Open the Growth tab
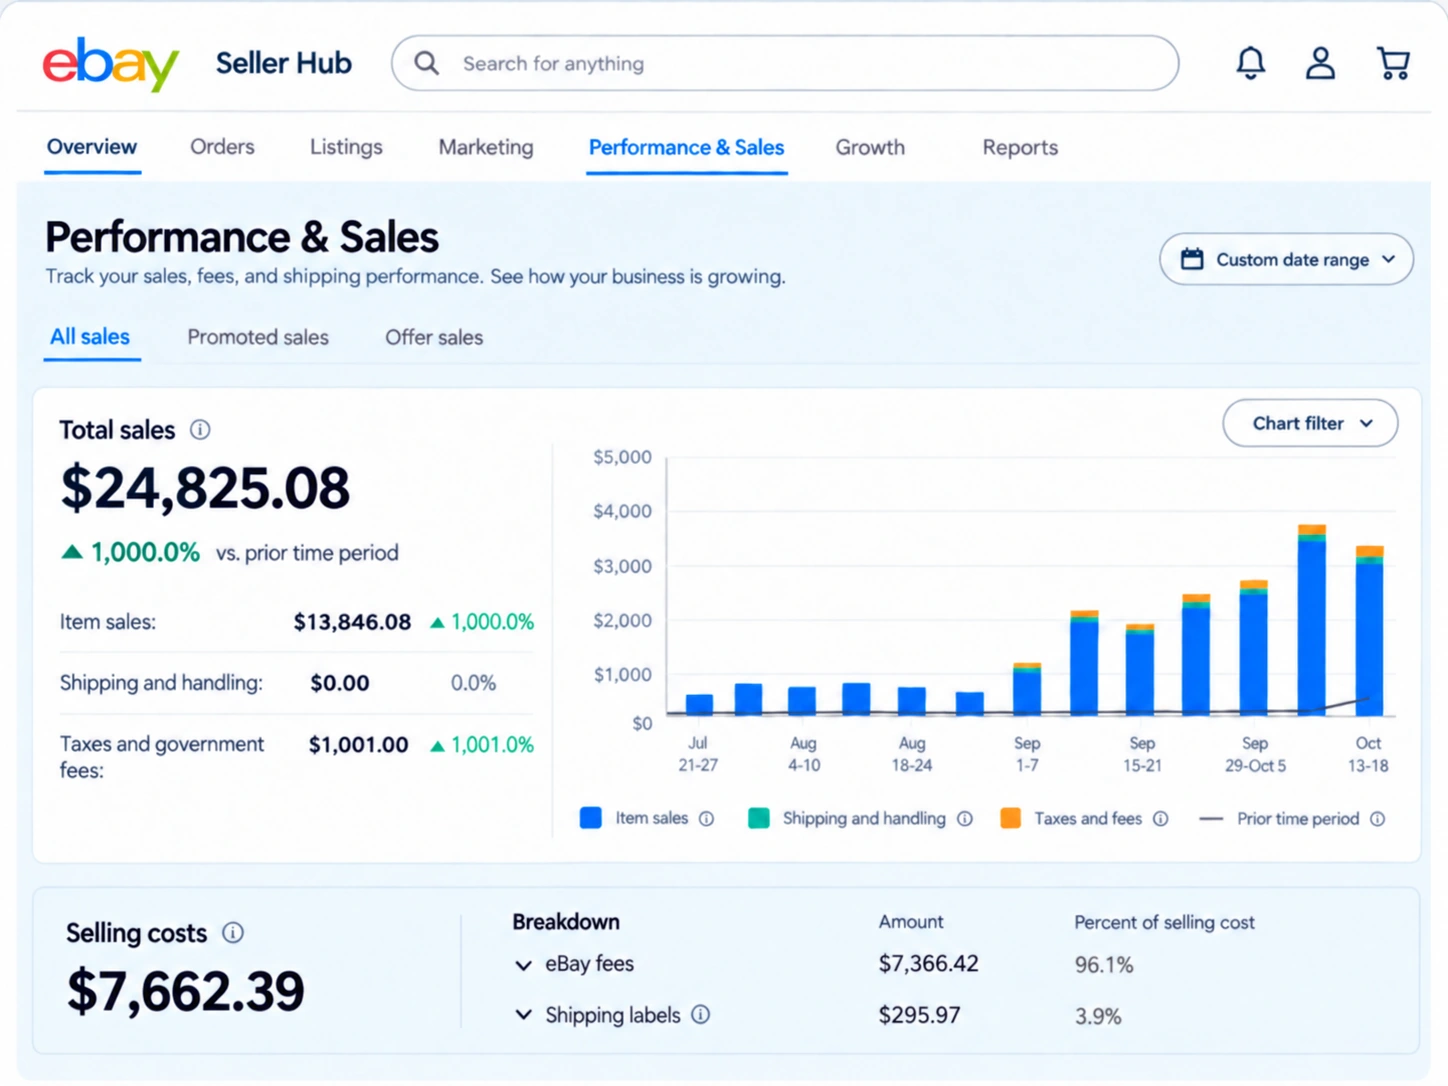This screenshot has height=1086, width=1448. (870, 147)
